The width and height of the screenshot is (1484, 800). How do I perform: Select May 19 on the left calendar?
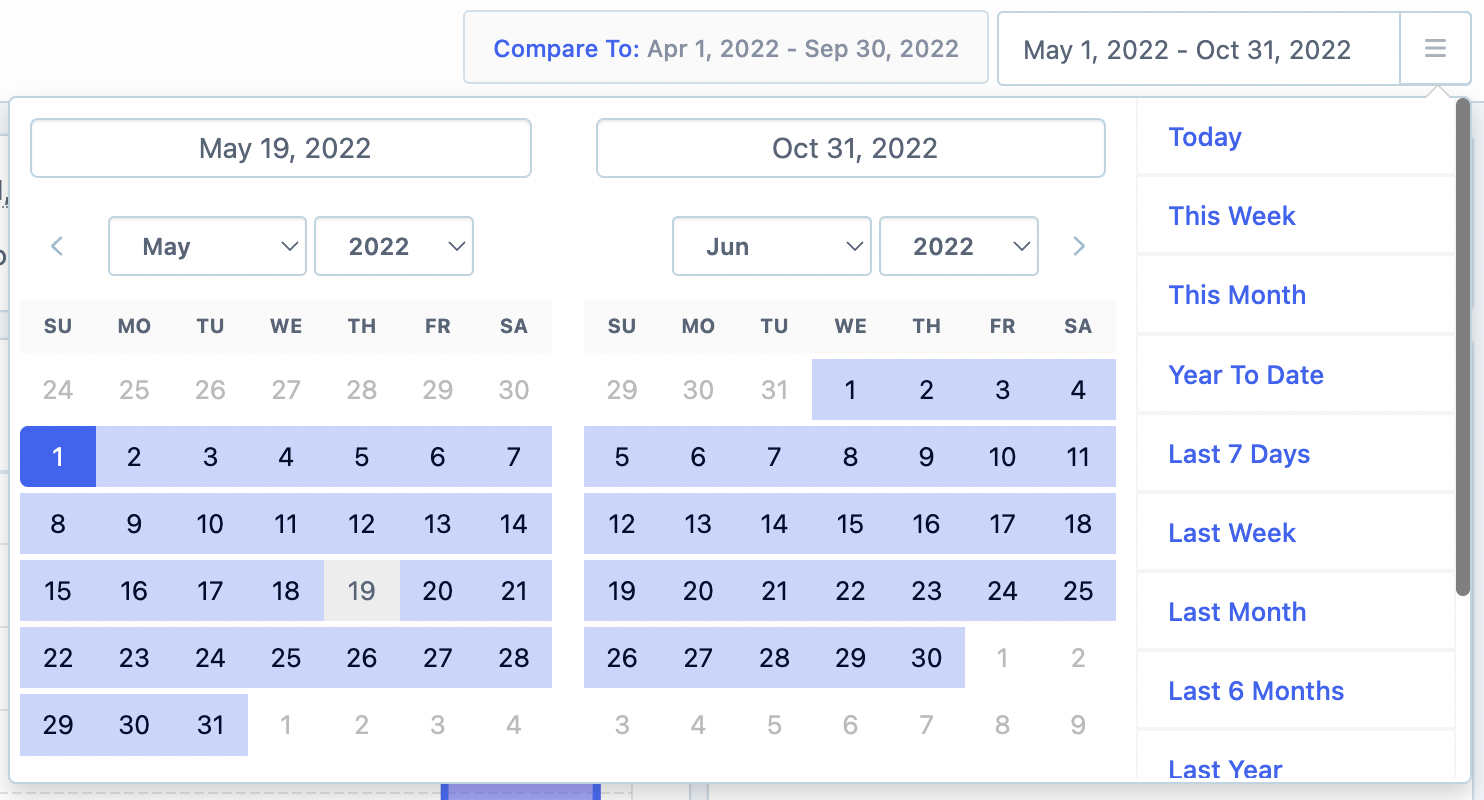[x=361, y=591]
